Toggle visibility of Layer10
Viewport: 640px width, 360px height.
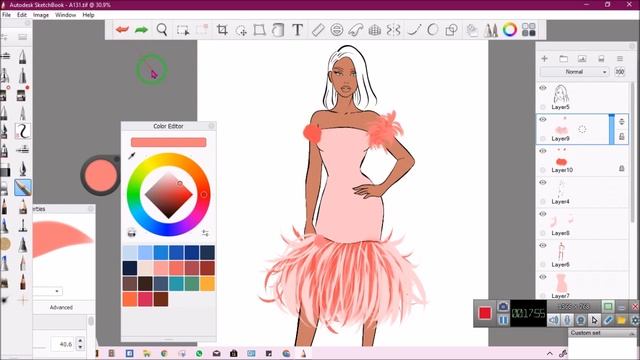click(543, 151)
